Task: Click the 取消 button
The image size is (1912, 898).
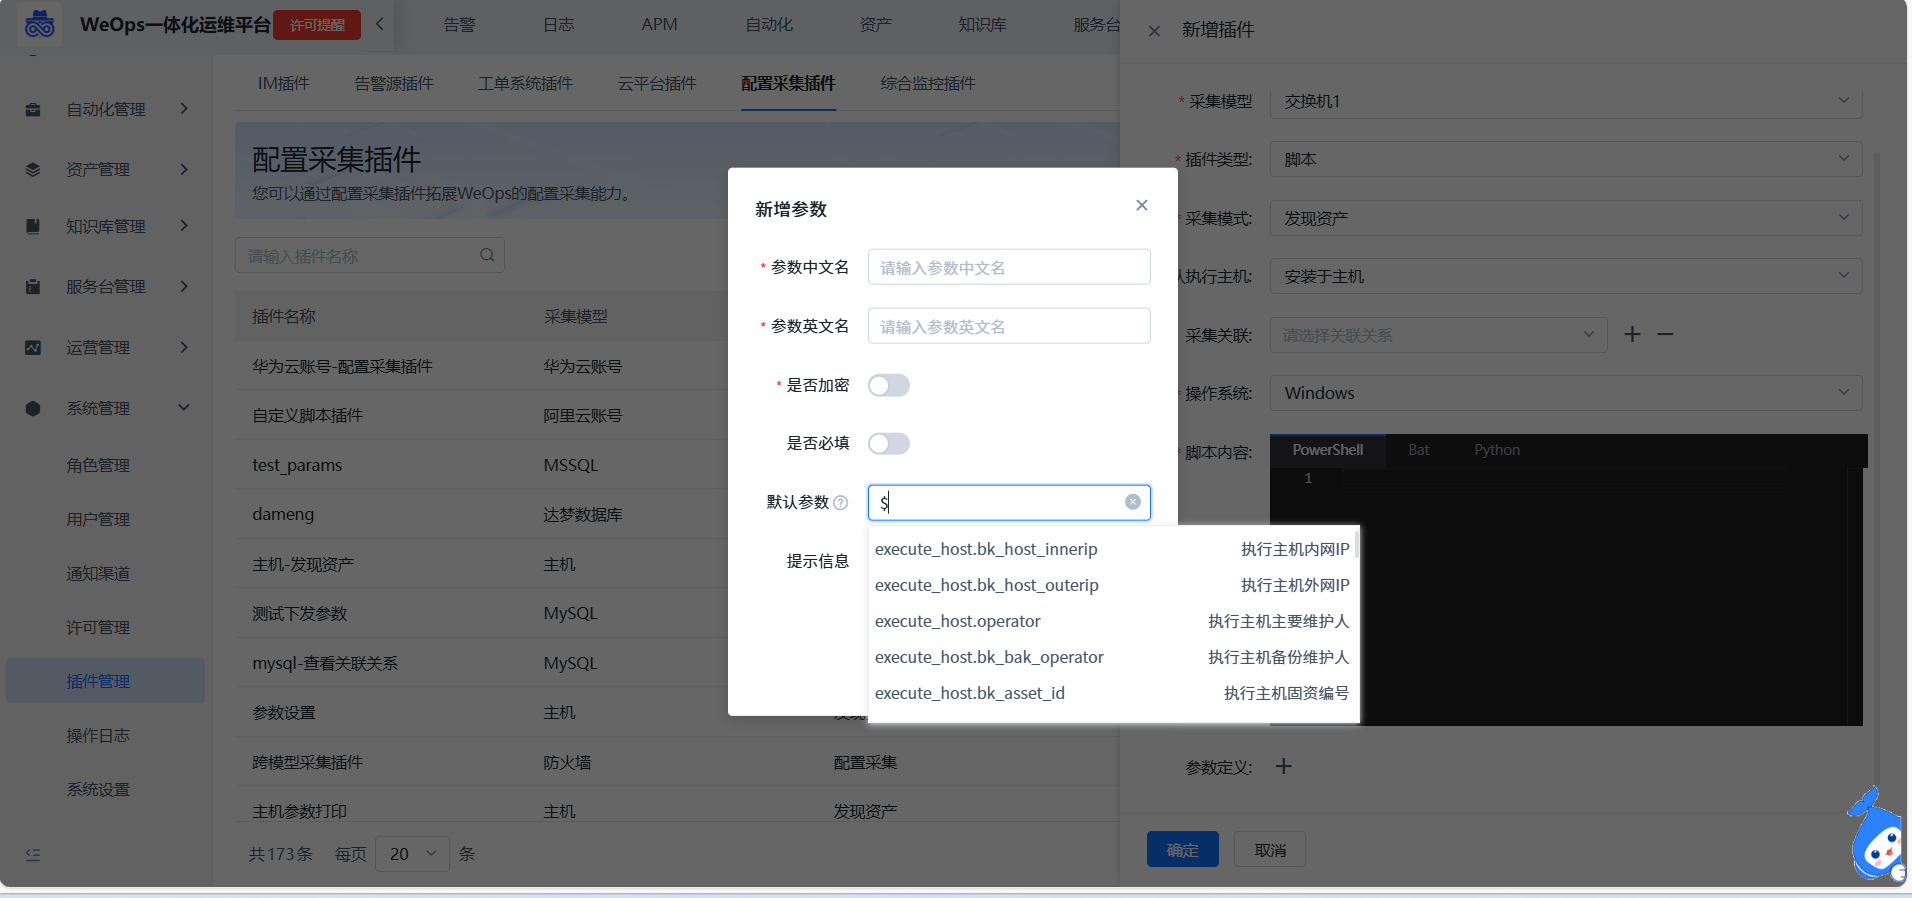Action: (x=1269, y=850)
